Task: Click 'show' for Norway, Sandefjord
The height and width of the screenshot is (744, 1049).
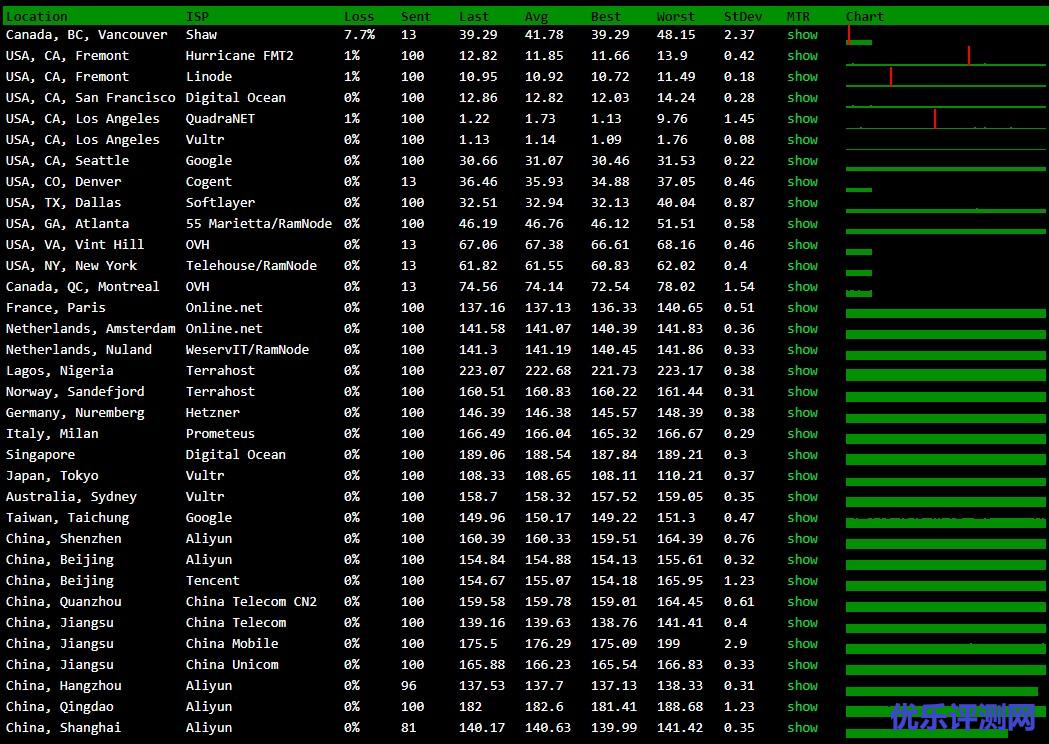Action: [x=802, y=391]
